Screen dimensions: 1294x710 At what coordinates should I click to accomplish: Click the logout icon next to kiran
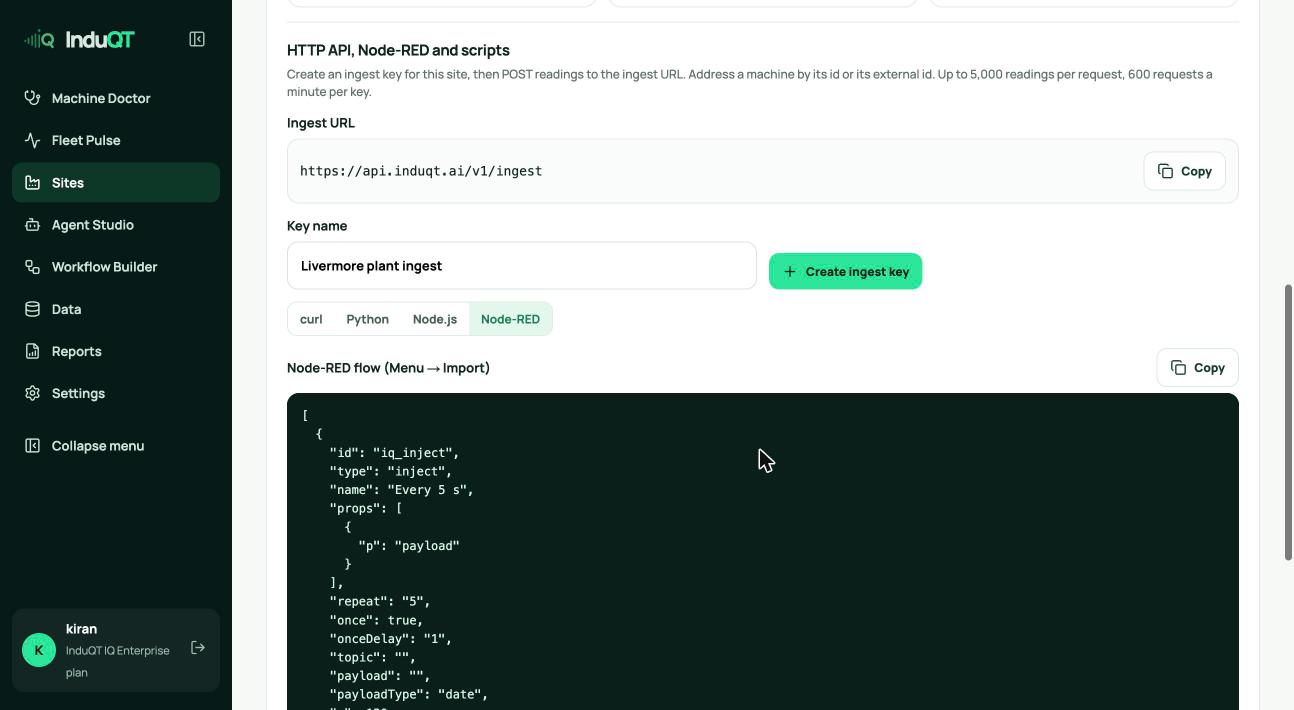pos(198,648)
